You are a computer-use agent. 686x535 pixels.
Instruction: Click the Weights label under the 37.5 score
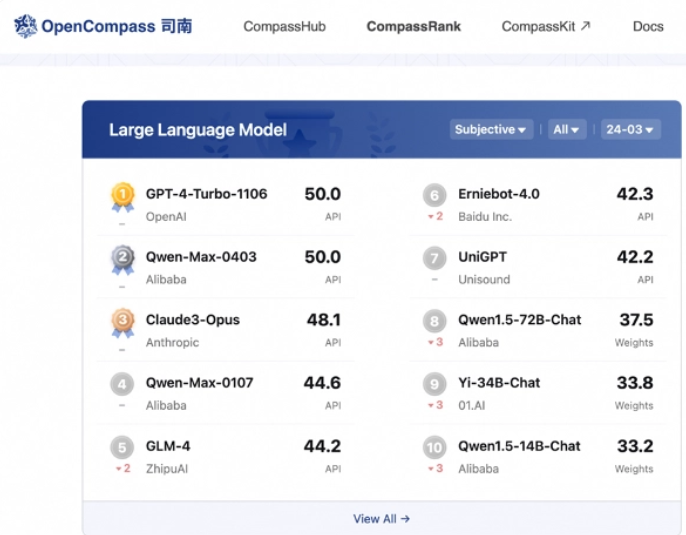coord(634,343)
